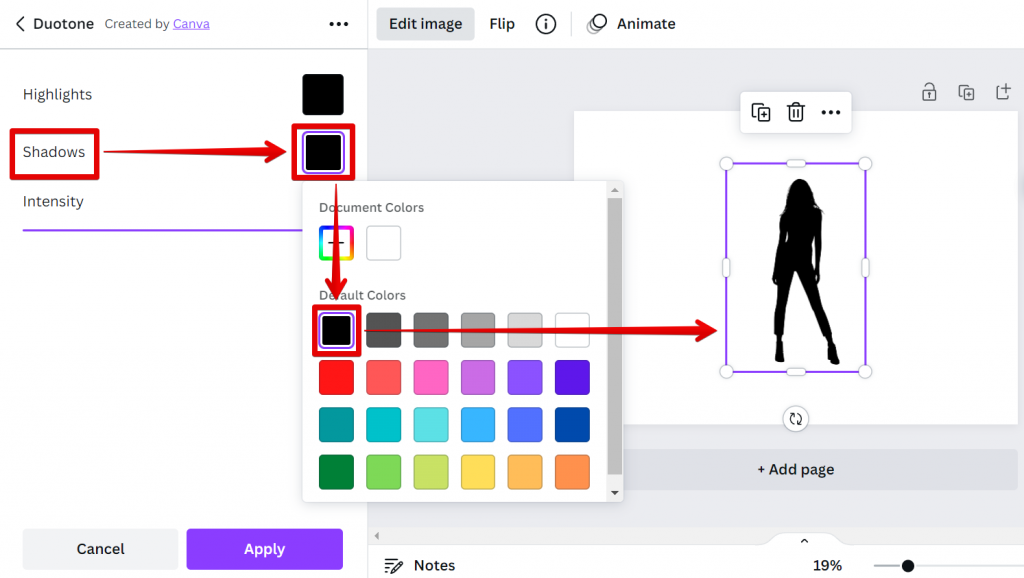
Task: Click the rotate handle below the image
Action: 796,419
